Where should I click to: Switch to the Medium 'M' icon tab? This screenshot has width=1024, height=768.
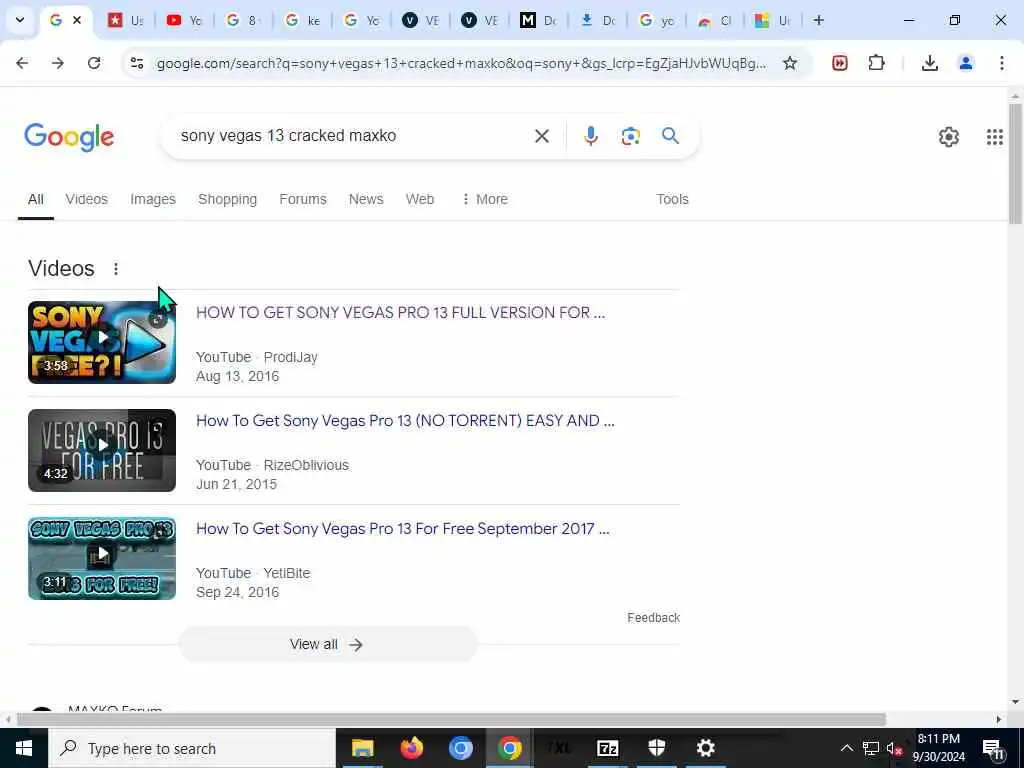(538, 20)
